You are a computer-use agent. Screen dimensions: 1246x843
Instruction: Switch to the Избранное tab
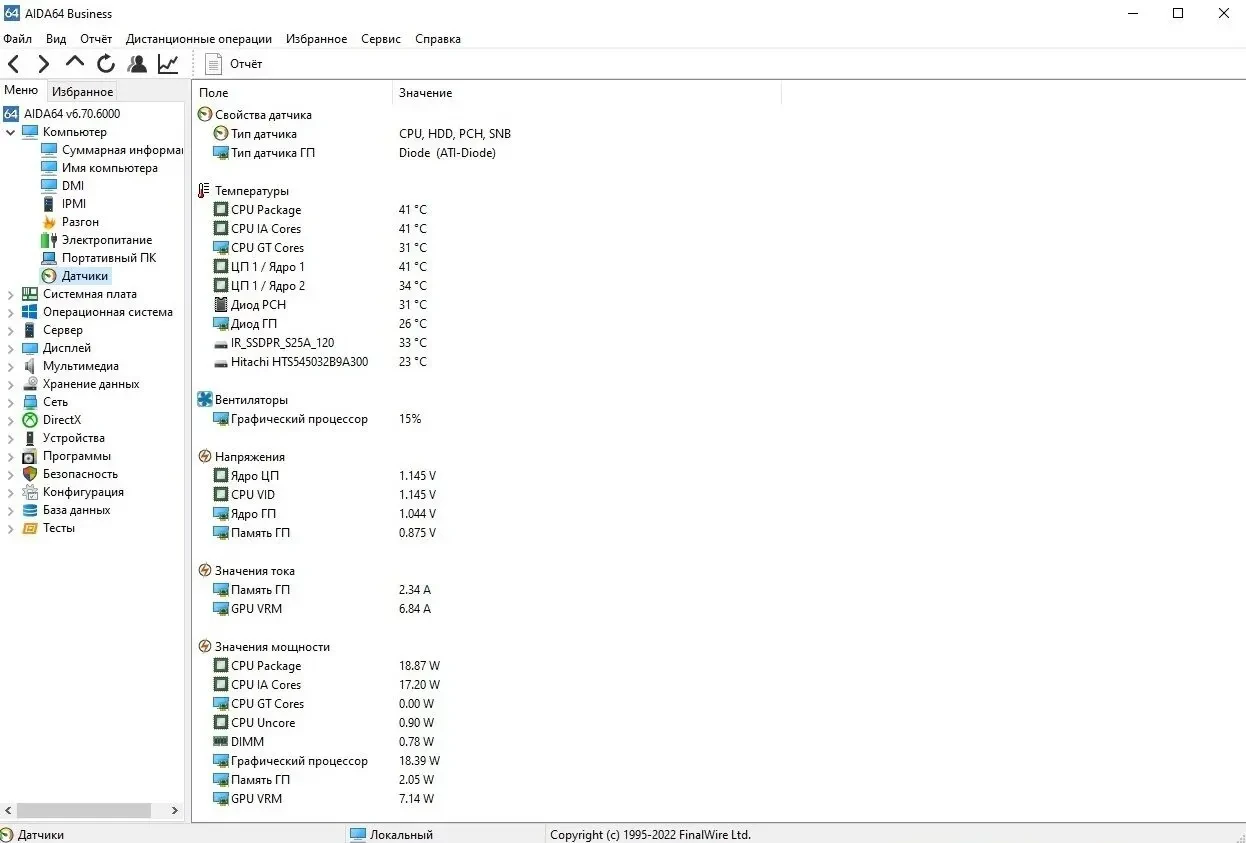[x=83, y=92]
